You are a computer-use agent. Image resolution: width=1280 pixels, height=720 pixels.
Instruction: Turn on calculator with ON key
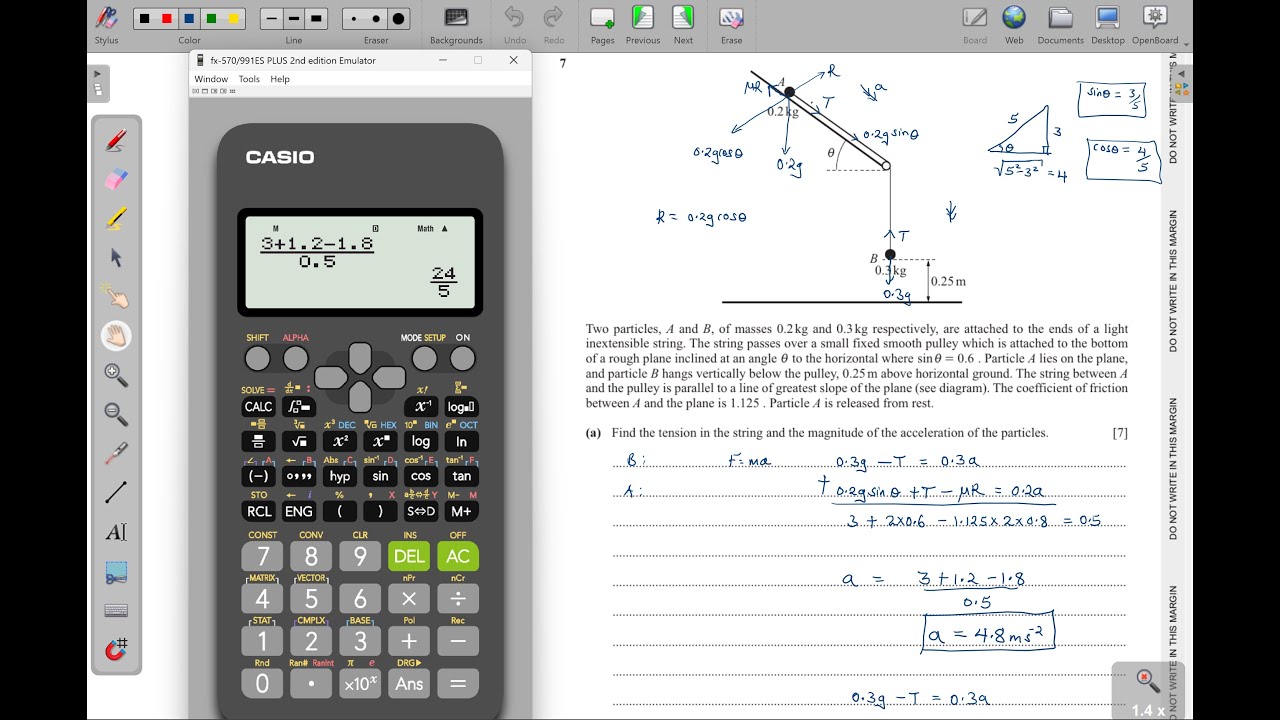462,358
